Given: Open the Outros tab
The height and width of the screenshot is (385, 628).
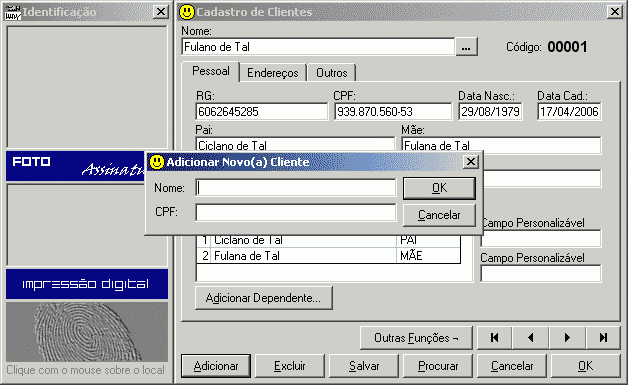Looking at the screenshot, I should point(332,73).
